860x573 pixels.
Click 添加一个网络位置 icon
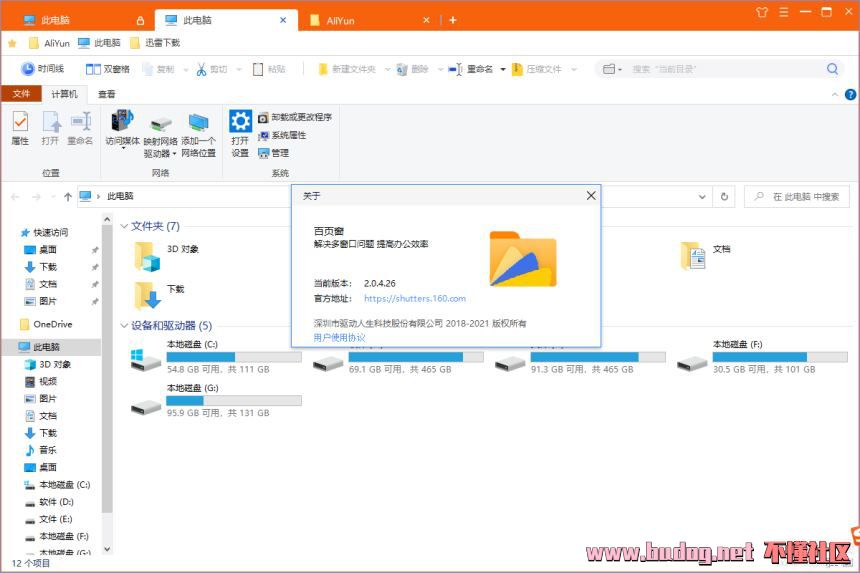198,123
